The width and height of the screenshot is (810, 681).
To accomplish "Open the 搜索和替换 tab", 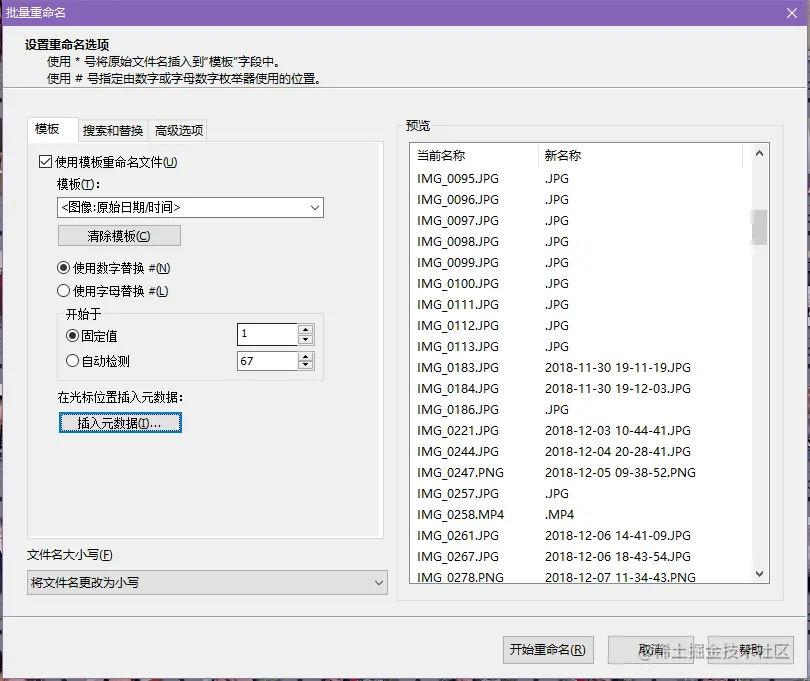I will click(113, 130).
